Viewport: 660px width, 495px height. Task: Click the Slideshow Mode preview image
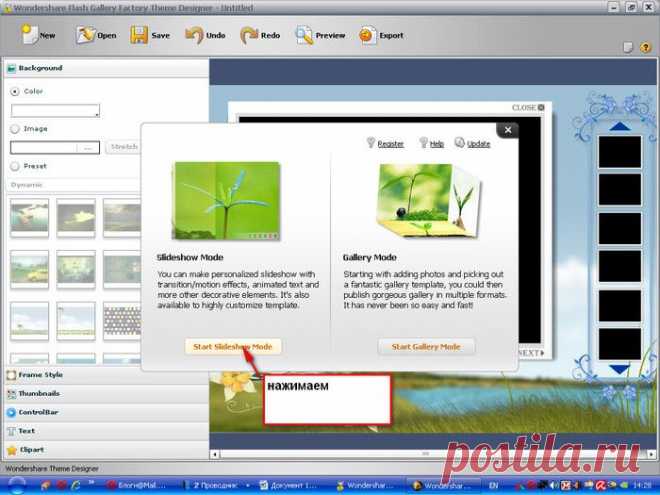click(x=226, y=200)
